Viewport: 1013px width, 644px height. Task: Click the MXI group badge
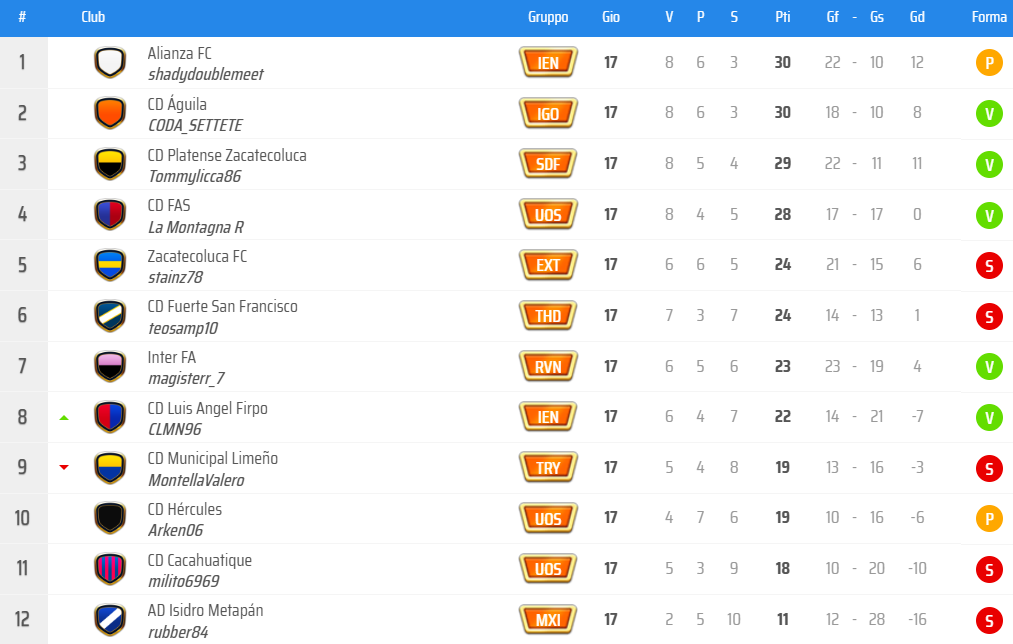tap(548, 620)
